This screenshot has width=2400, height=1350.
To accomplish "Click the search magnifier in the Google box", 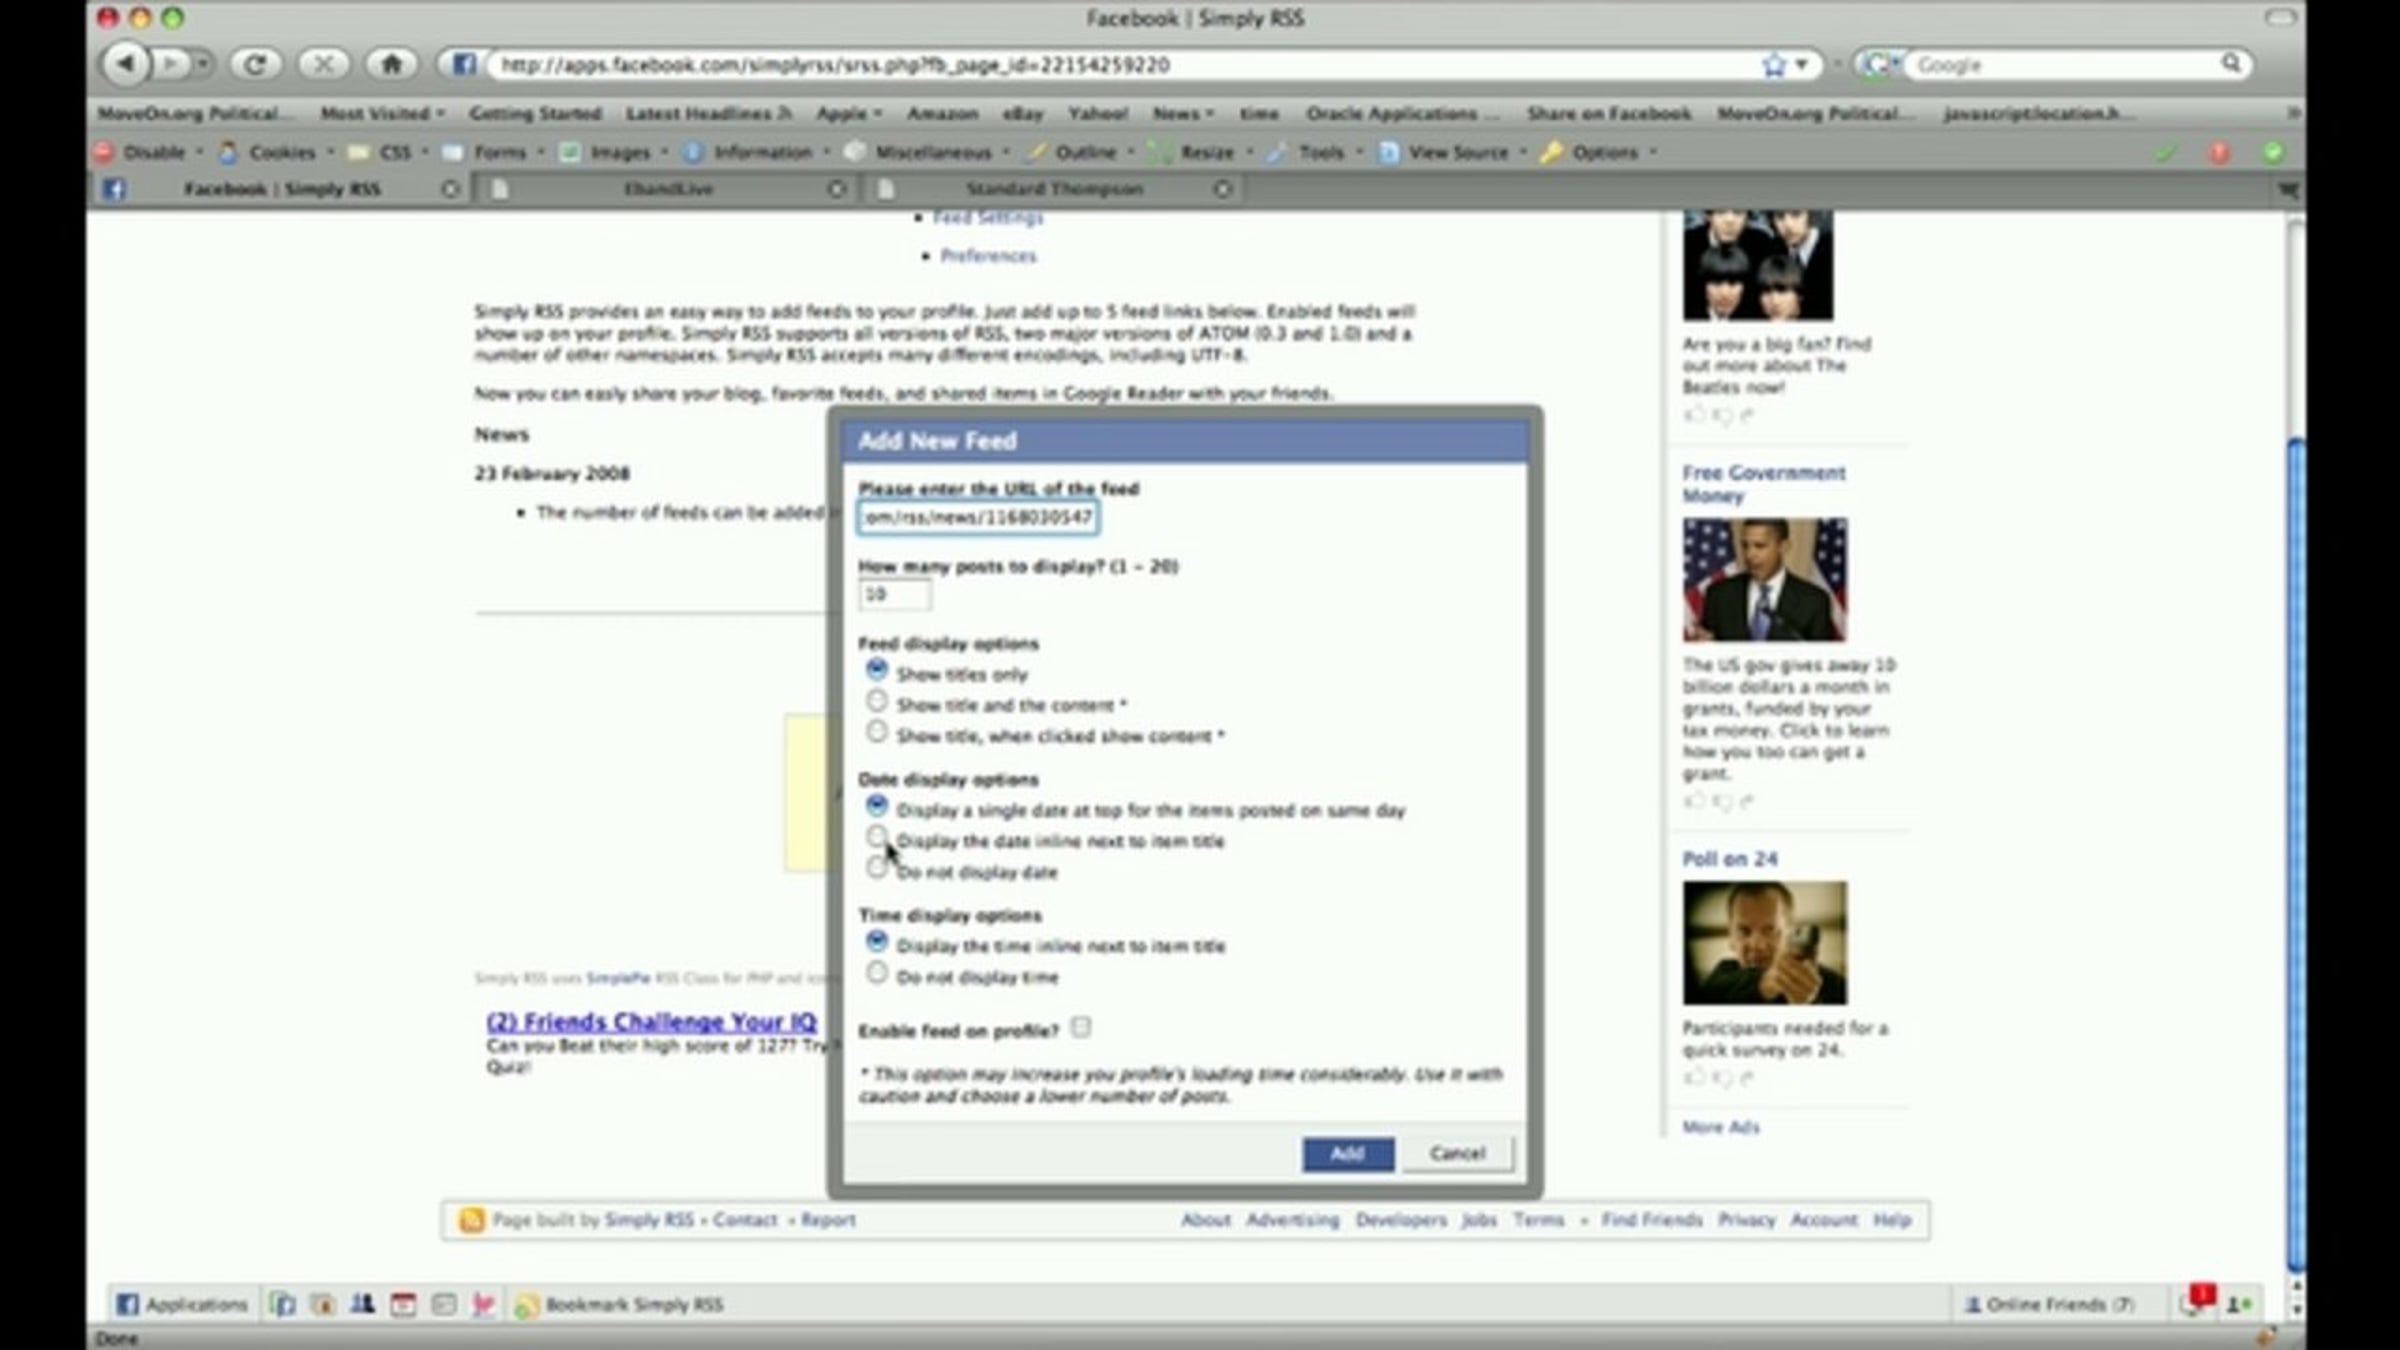I will 2230,64.
